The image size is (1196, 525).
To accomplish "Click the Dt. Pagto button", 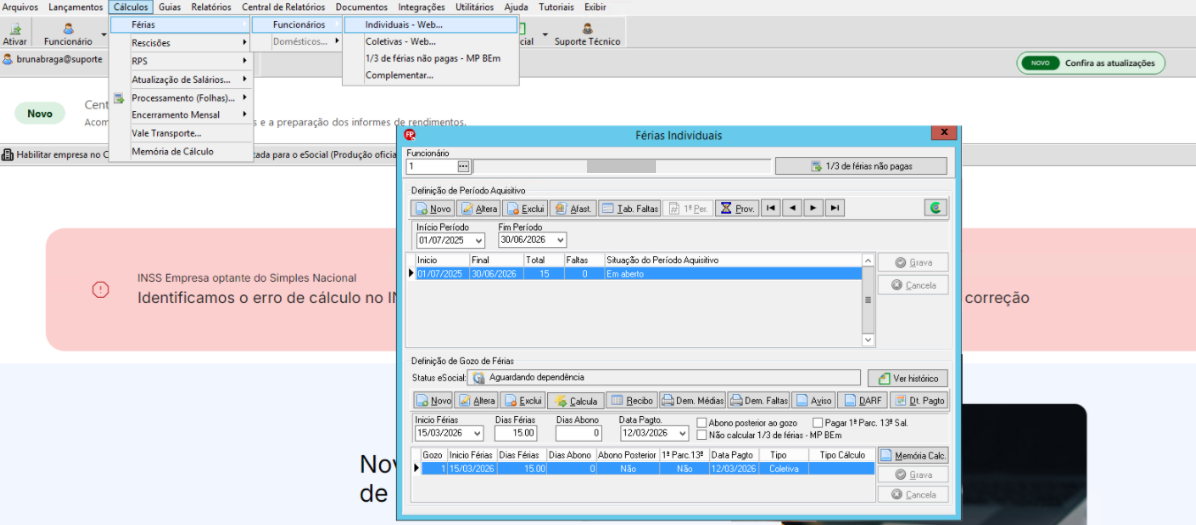I will tap(919, 401).
